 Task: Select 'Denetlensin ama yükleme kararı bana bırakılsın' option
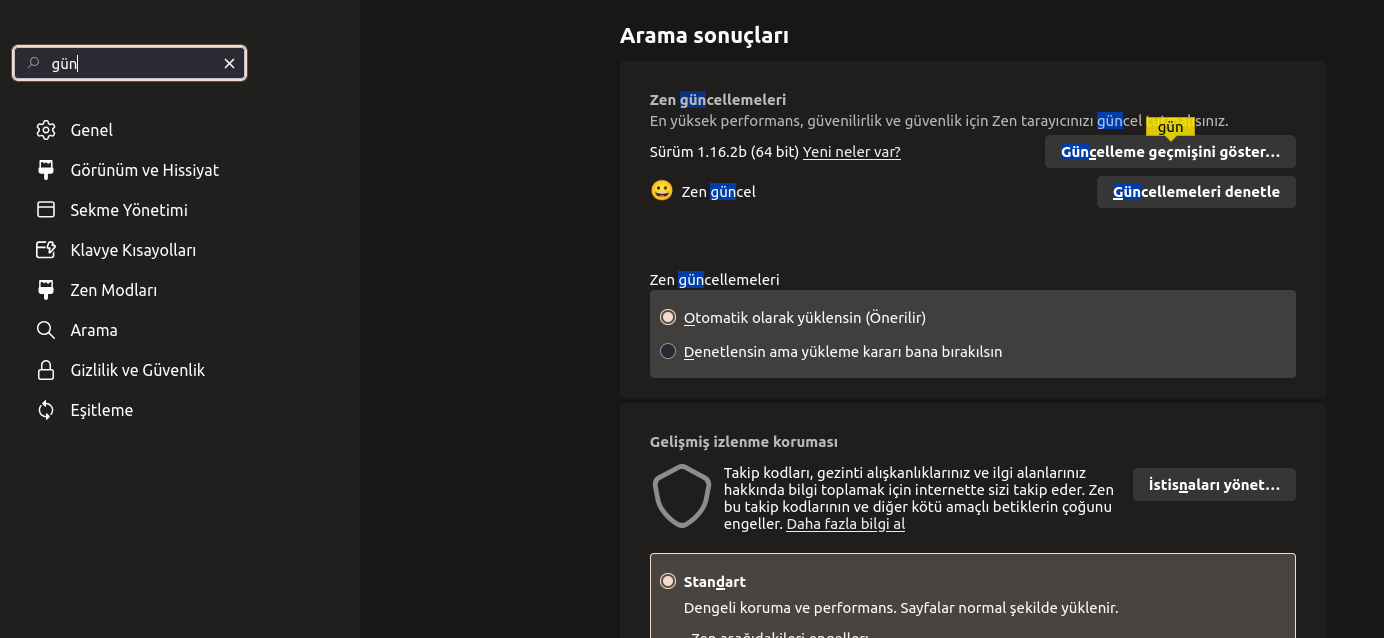tap(668, 352)
